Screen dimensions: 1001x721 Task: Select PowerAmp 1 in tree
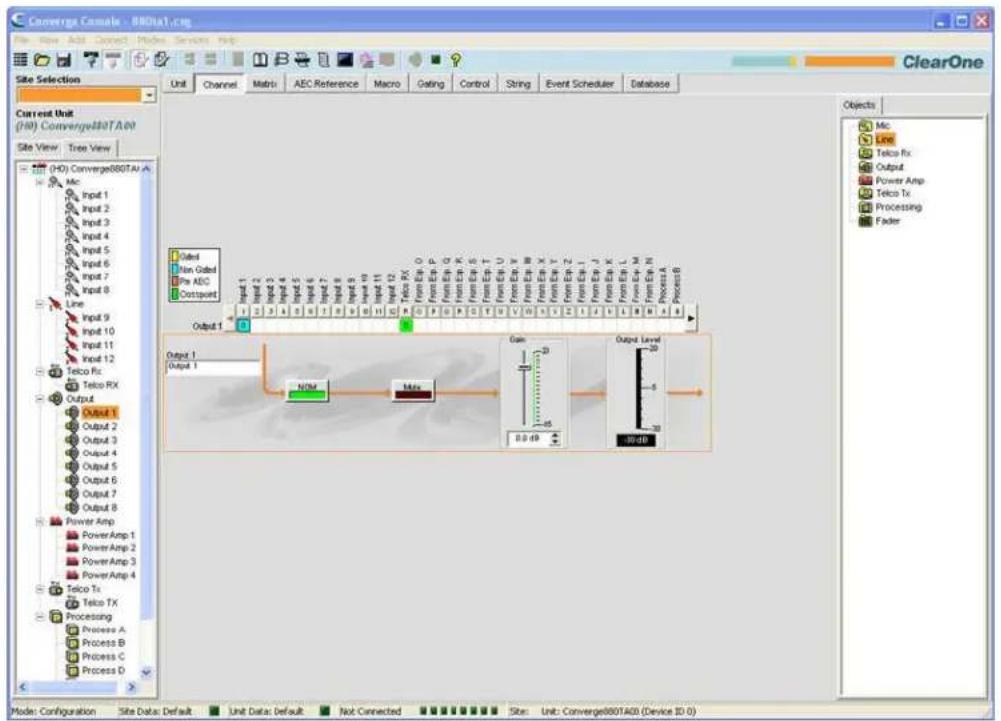click(100, 535)
